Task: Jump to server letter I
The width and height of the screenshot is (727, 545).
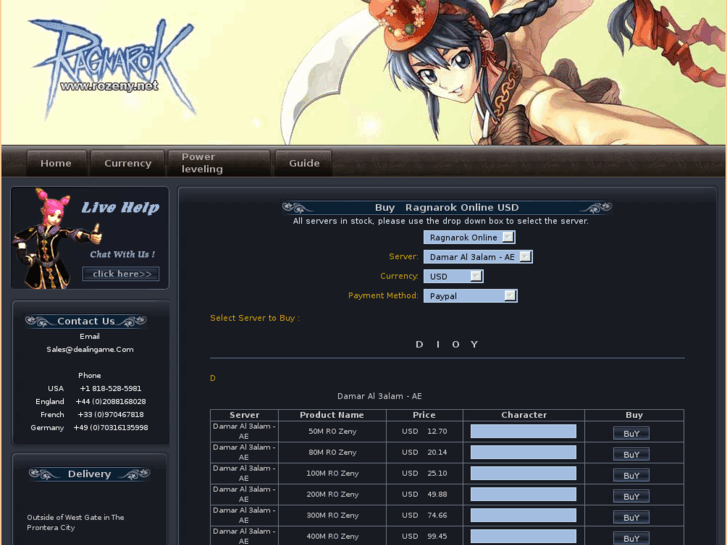Action: click(x=438, y=345)
